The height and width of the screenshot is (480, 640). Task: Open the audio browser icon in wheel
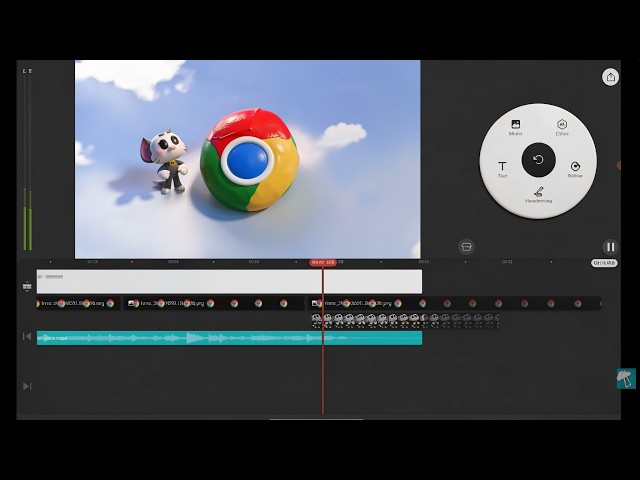(575, 169)
